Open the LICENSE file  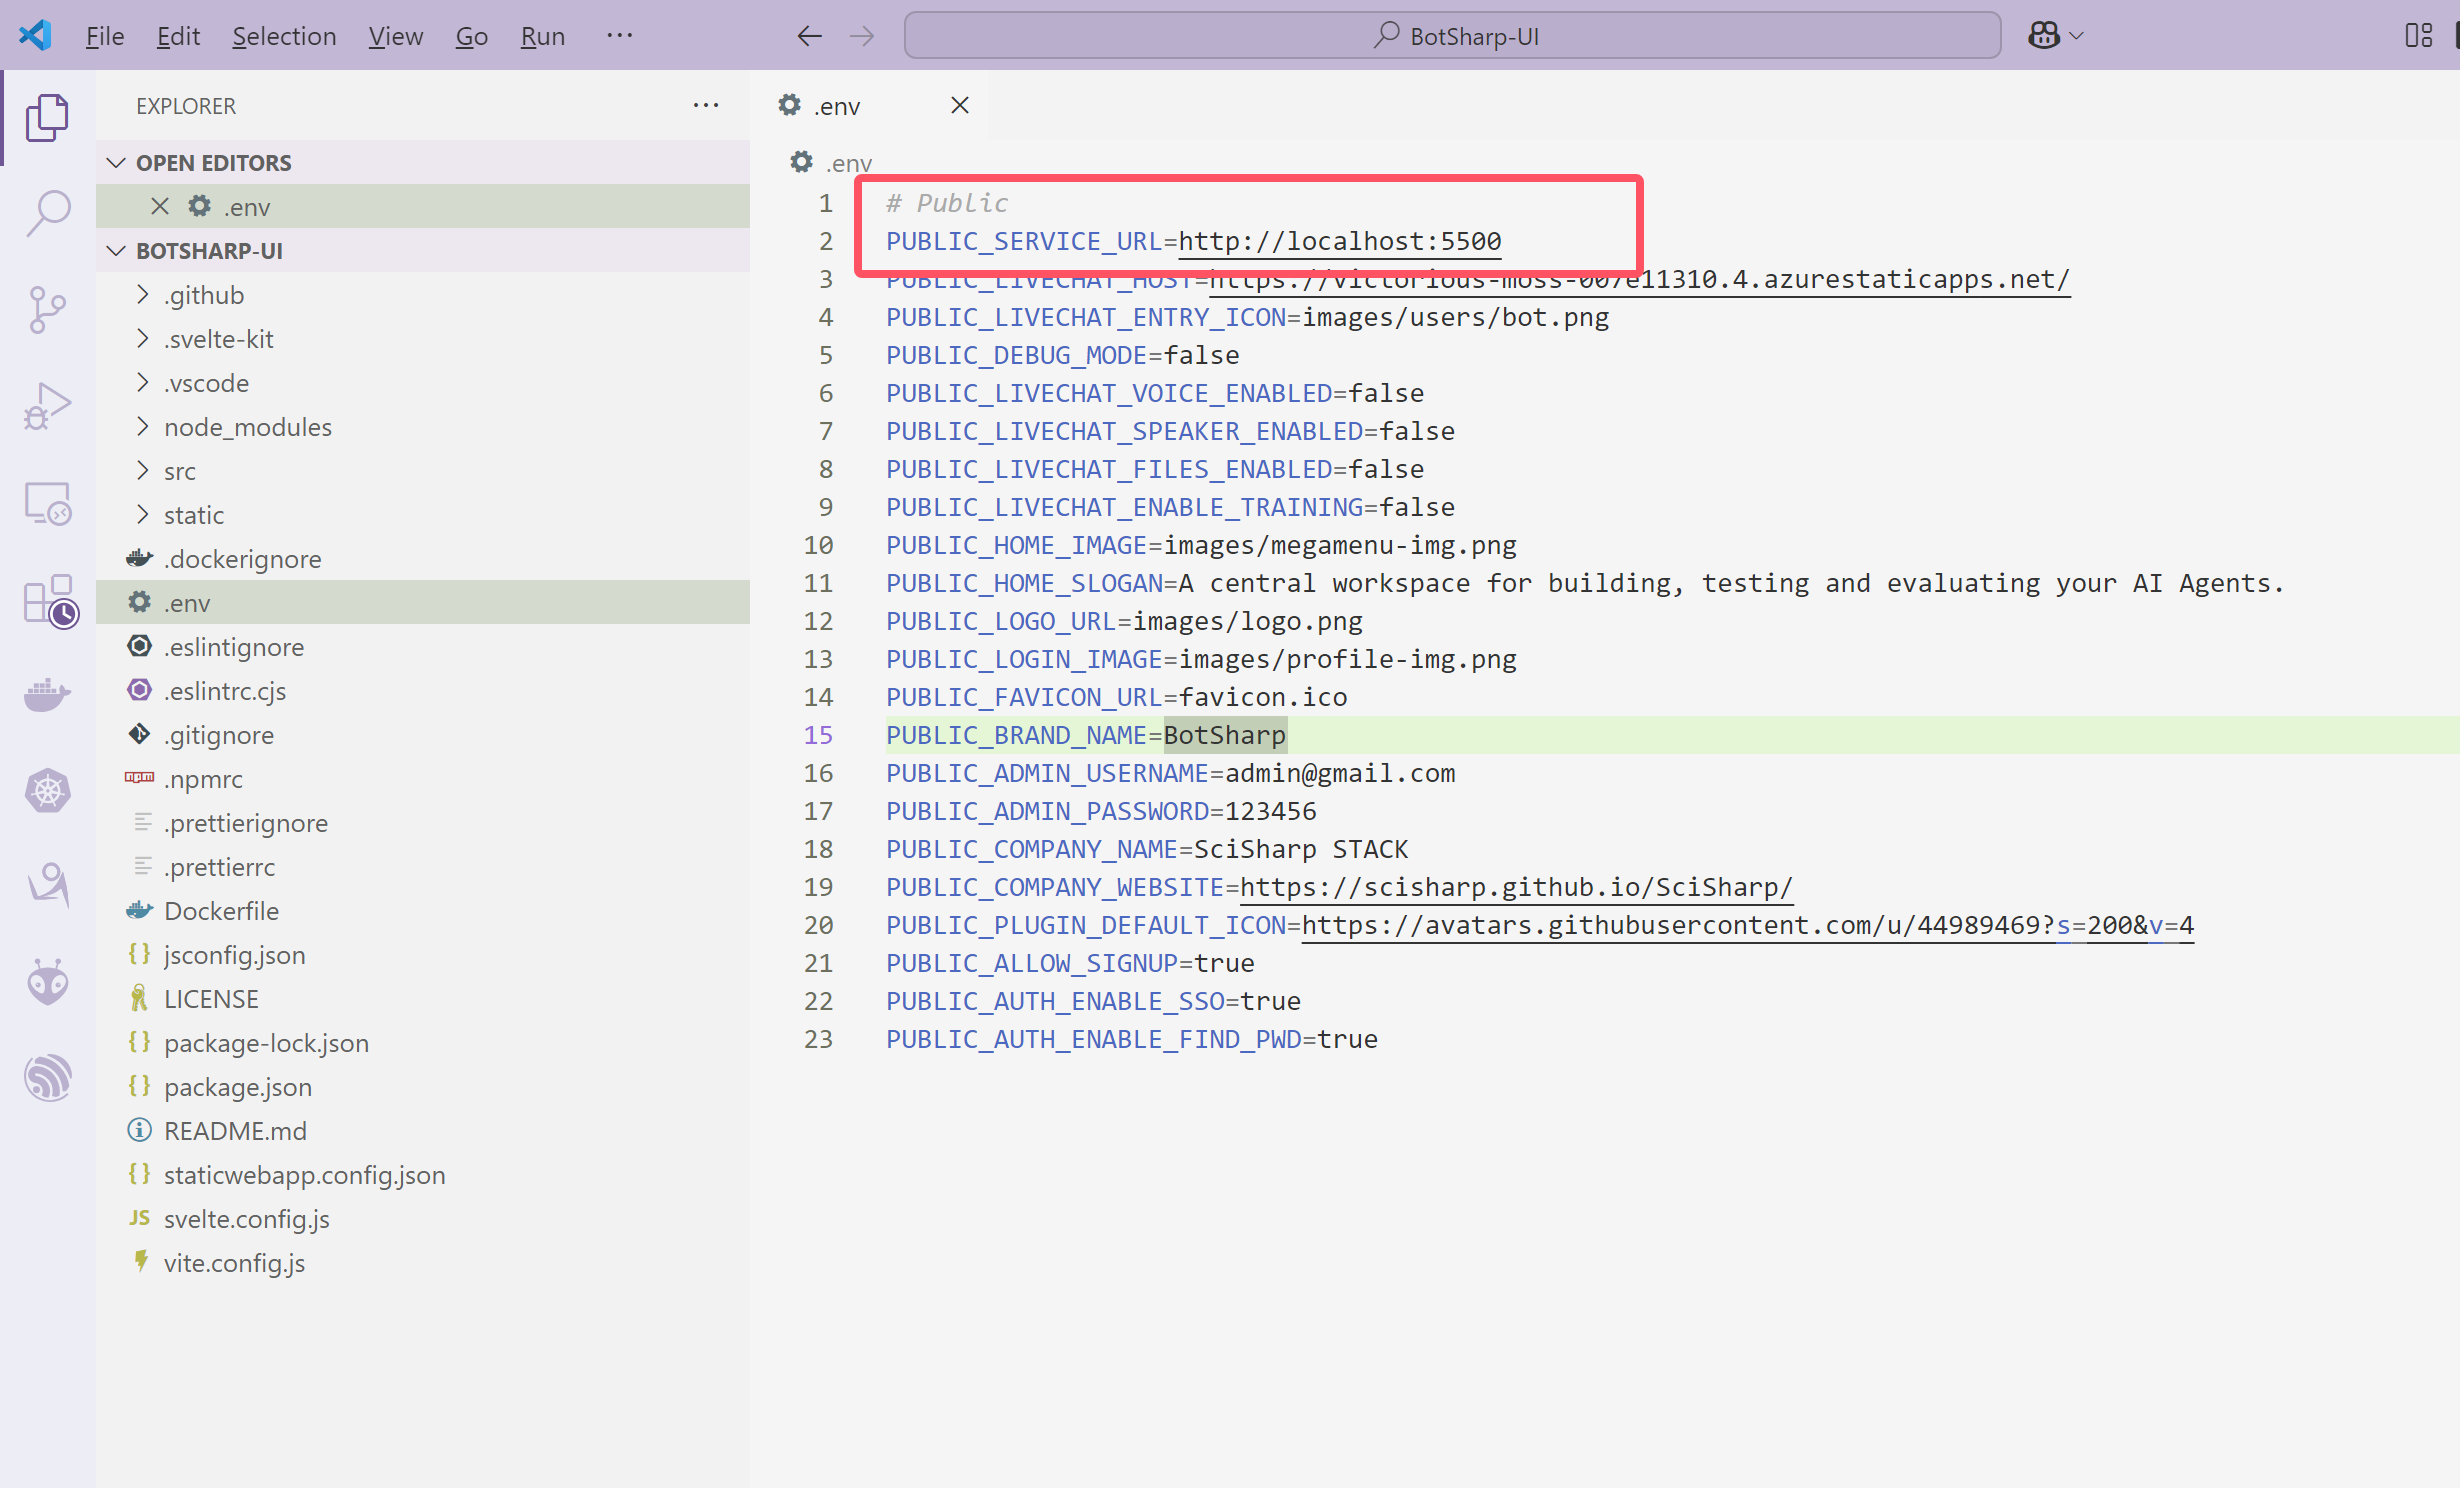click(422, 998)
